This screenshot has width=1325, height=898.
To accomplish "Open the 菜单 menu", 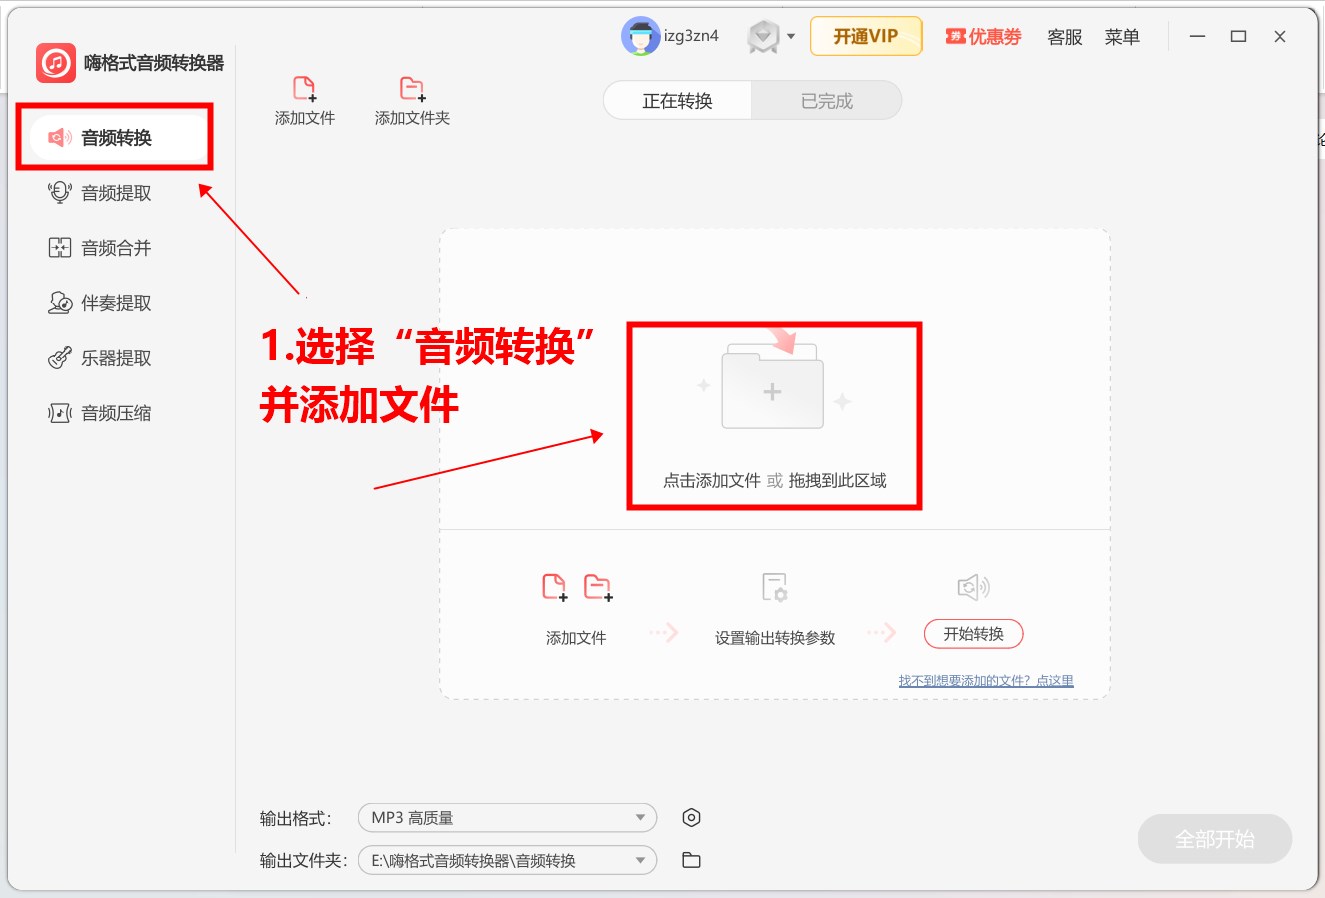I will (1122, 37).
